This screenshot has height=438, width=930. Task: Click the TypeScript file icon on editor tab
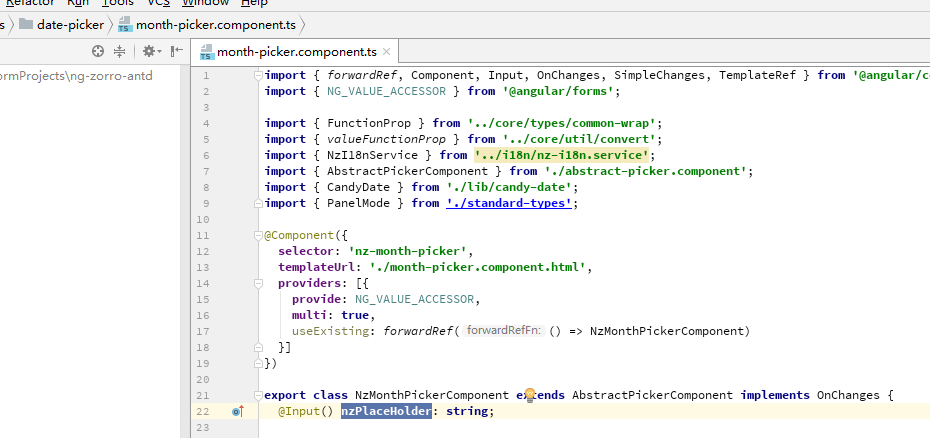[x=206, y=52]
